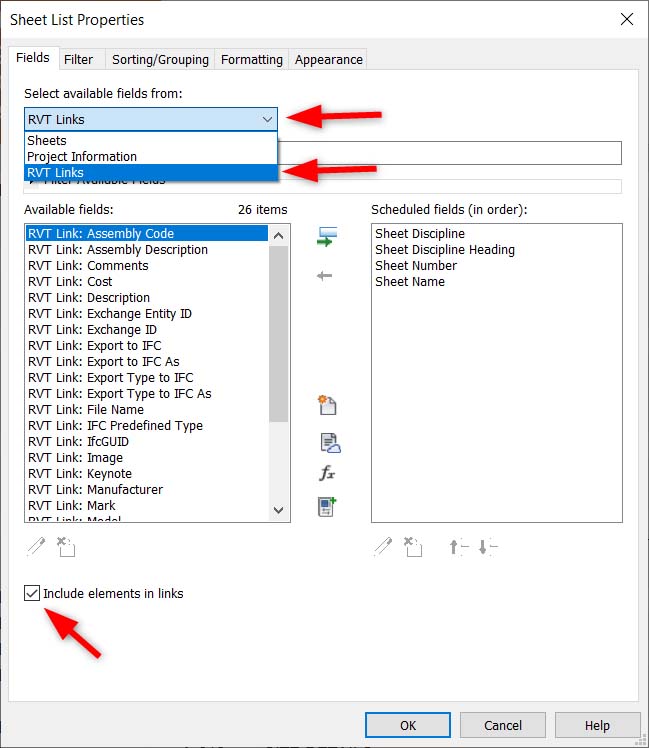Choose Project Information from the dropdown list
649x748 pixels.
point(82,156)
